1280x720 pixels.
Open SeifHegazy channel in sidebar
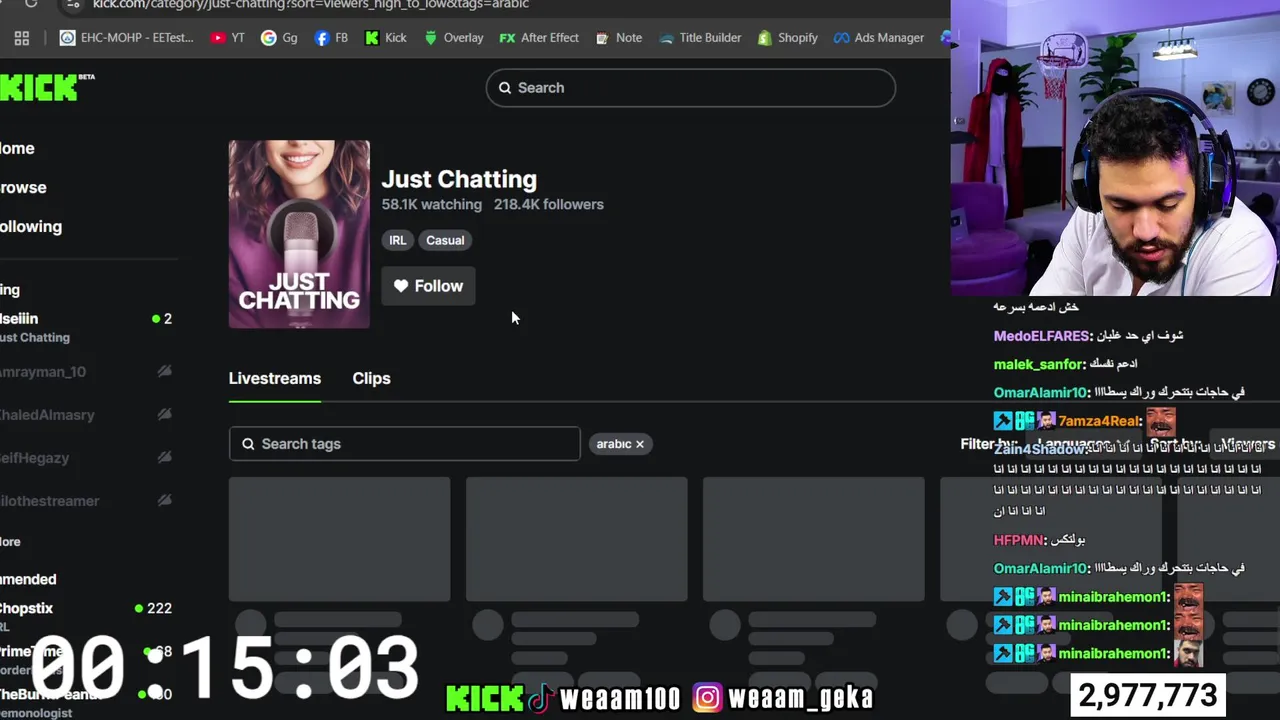[87, 458]
